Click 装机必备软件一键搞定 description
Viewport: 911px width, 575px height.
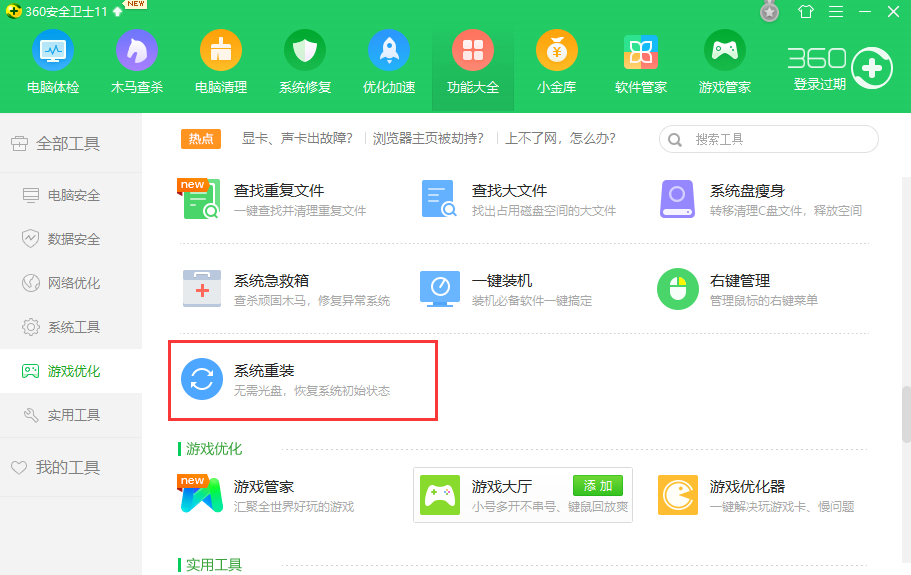click(532, 301)
